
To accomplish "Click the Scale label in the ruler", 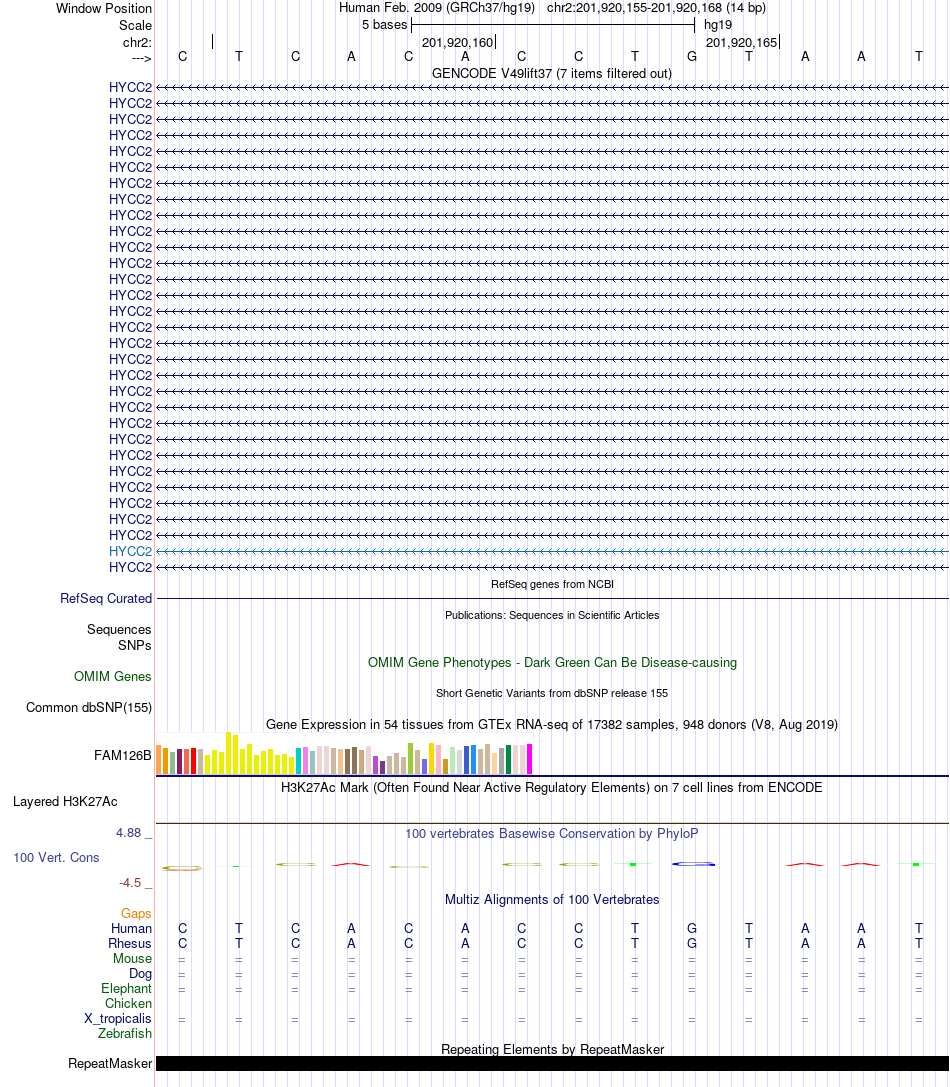I will coord(135,25).
